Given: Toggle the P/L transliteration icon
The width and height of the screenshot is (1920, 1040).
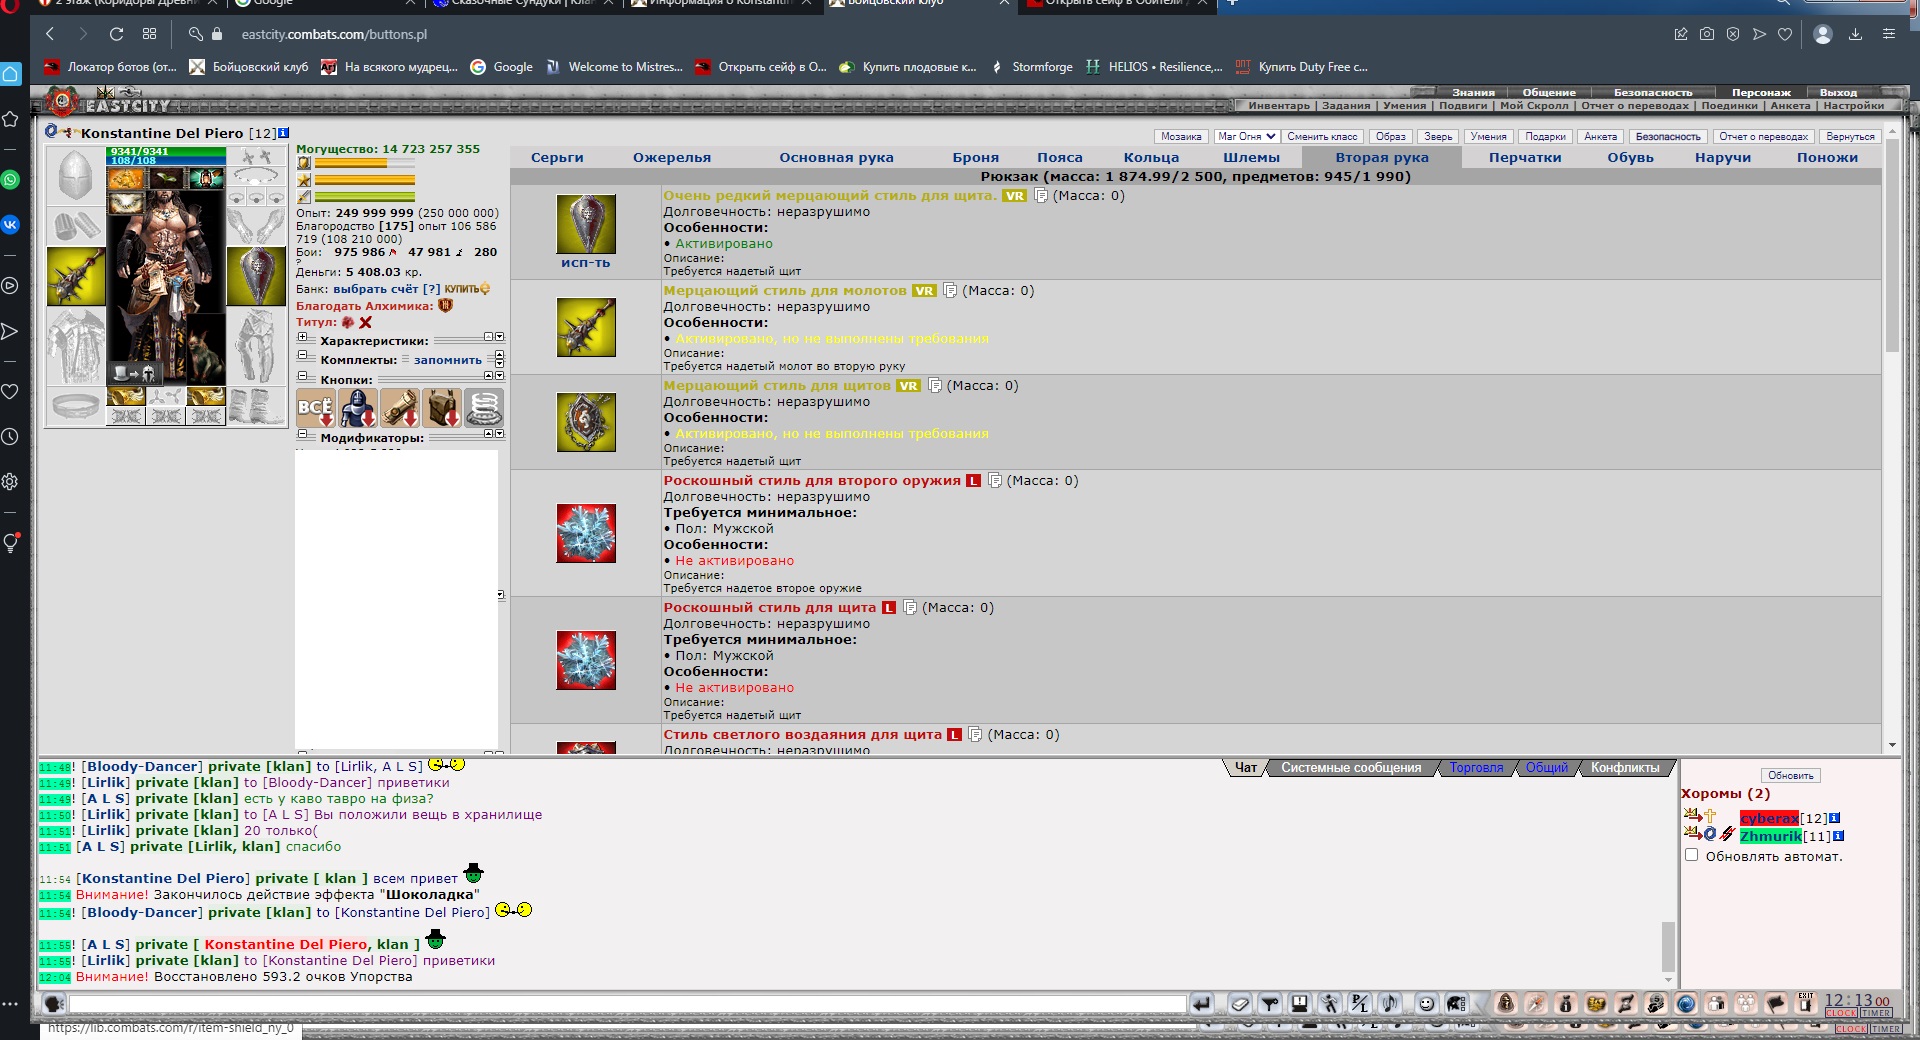Looking at the screenshot, I should 1359,1003.
